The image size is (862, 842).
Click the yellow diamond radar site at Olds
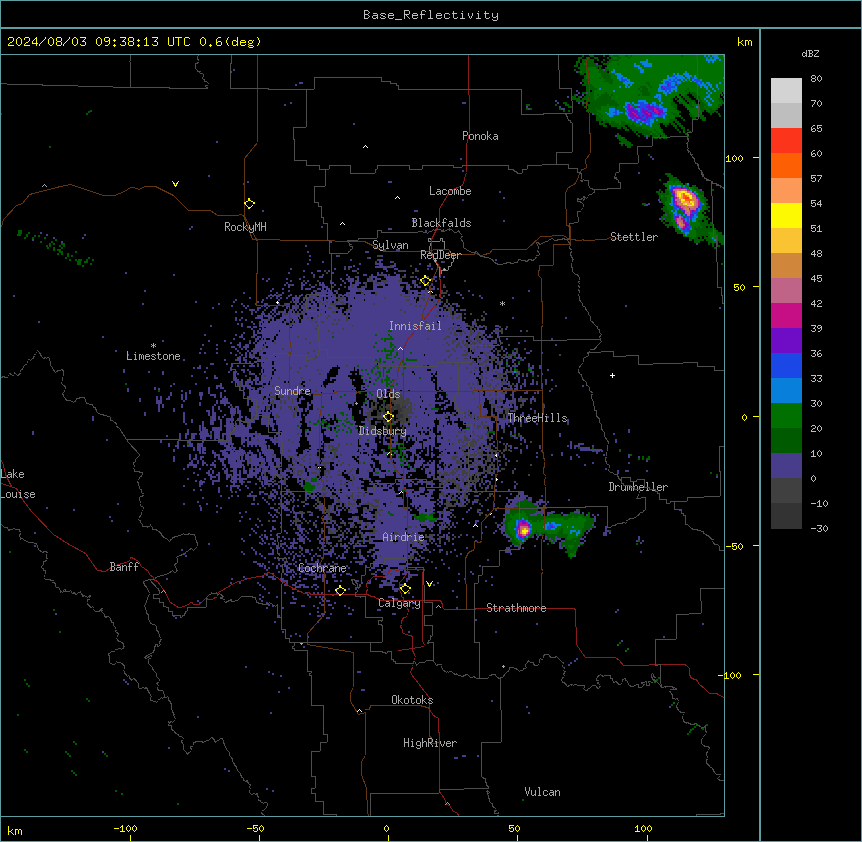pyautogui.click(x=388, y=417)
